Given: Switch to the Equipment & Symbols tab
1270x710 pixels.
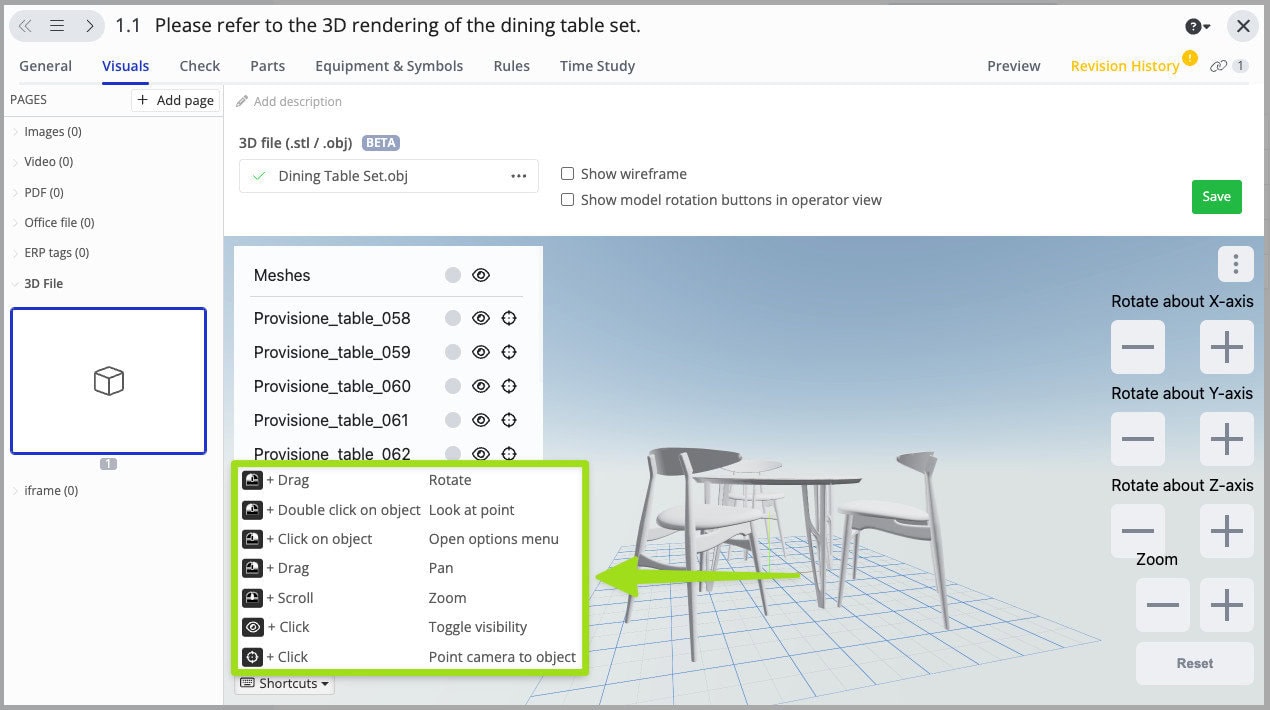Looking at the screenshot, I should (x=388, y=65).
